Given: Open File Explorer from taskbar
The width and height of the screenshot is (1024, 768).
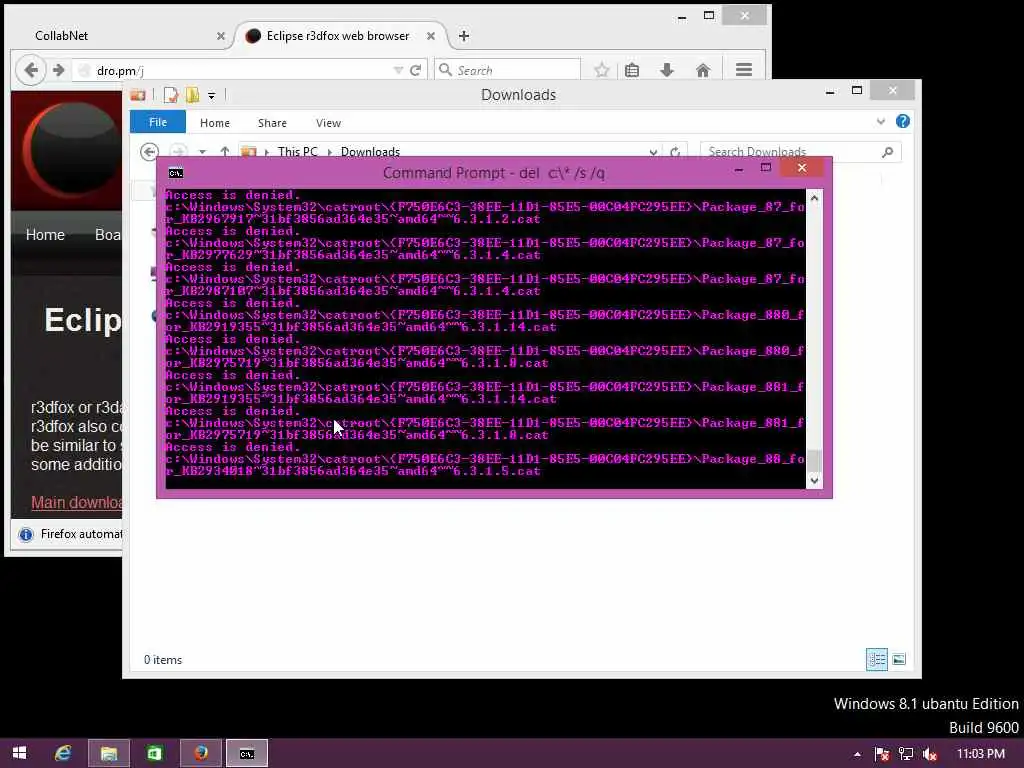Looking at the screenshot, I should tap(108, 753).
